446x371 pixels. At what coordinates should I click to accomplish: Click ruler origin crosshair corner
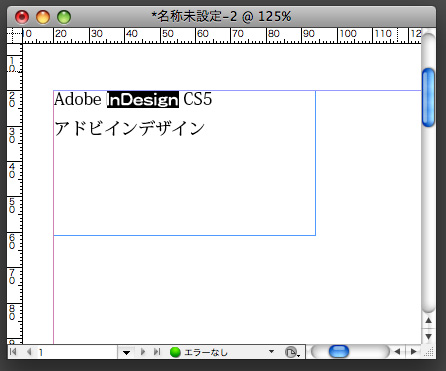pyautogui.click(x=15, y=36)
